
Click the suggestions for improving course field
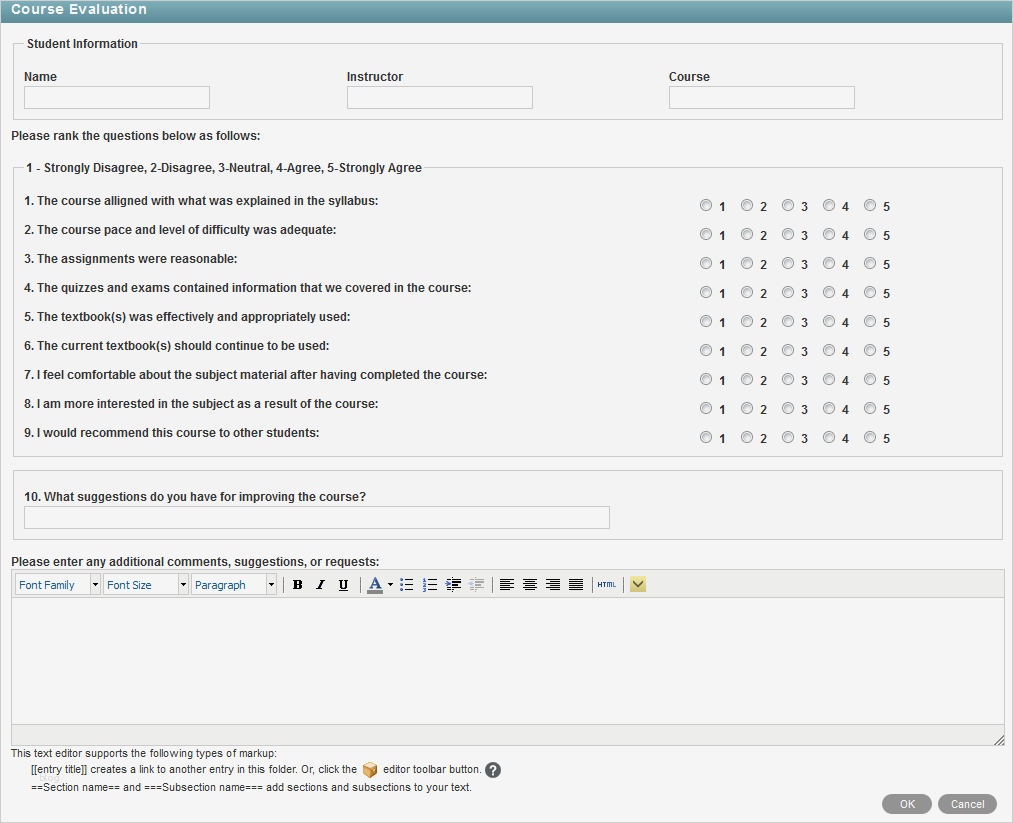pos(317,517)
